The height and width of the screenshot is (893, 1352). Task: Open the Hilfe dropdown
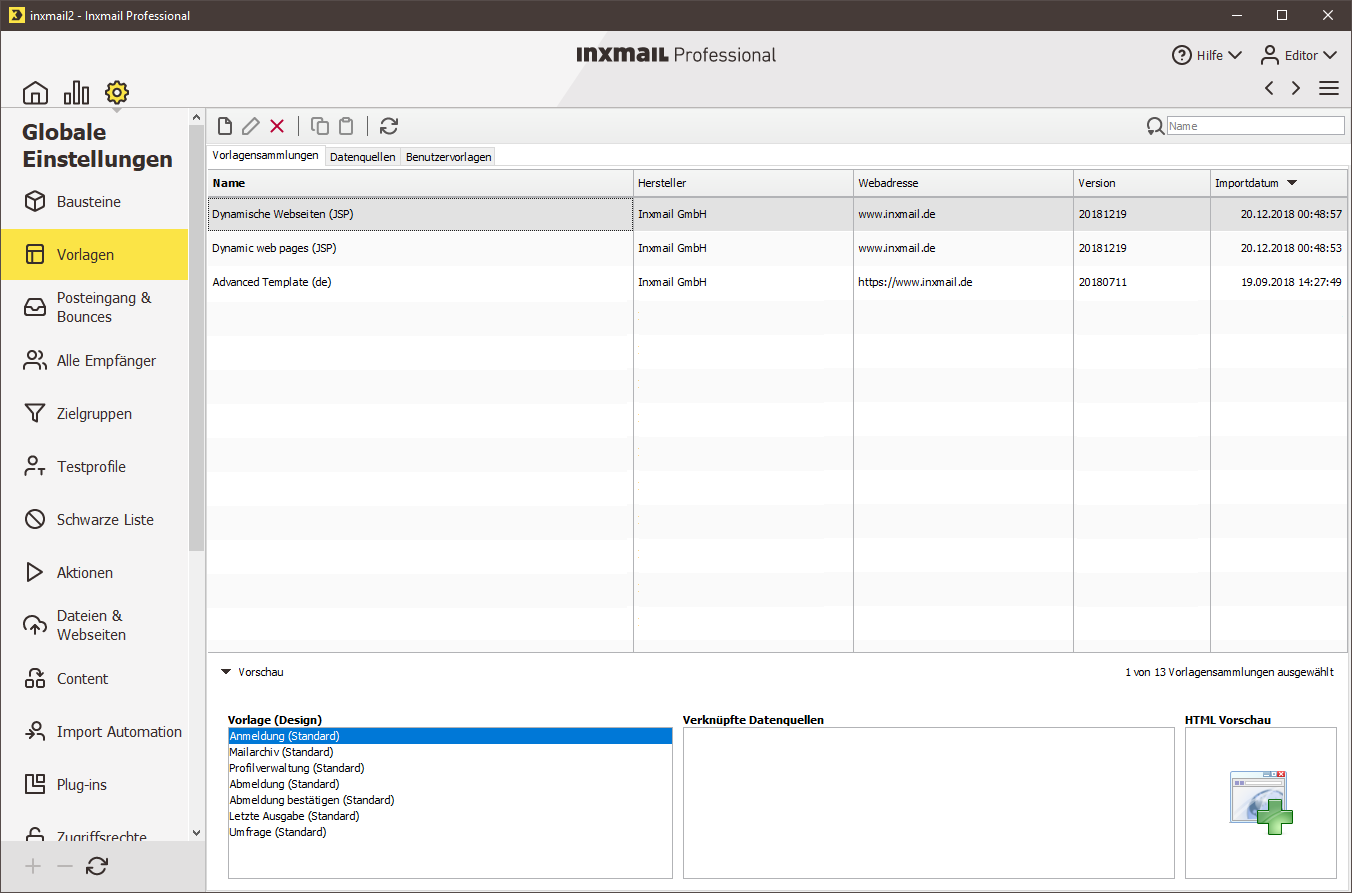tap(1208, 56)
